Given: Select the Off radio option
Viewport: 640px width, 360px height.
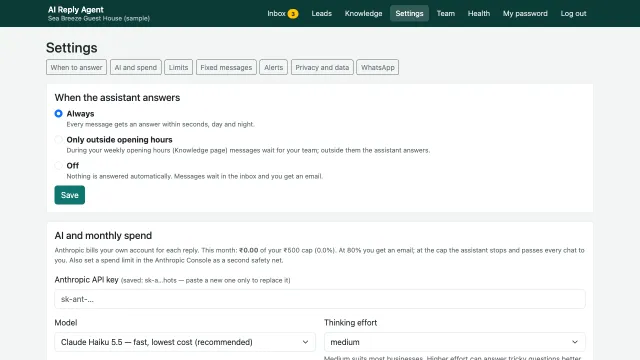Looking at the screenshot, I should 58,166.
